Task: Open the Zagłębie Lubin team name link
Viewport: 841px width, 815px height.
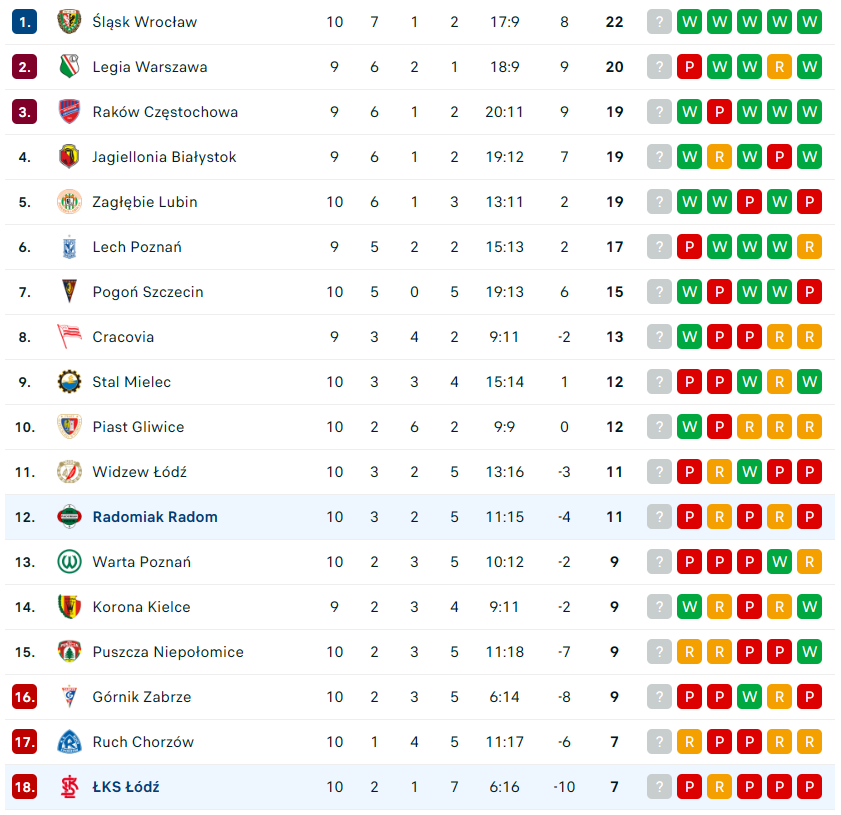Action: coord(145,202)
